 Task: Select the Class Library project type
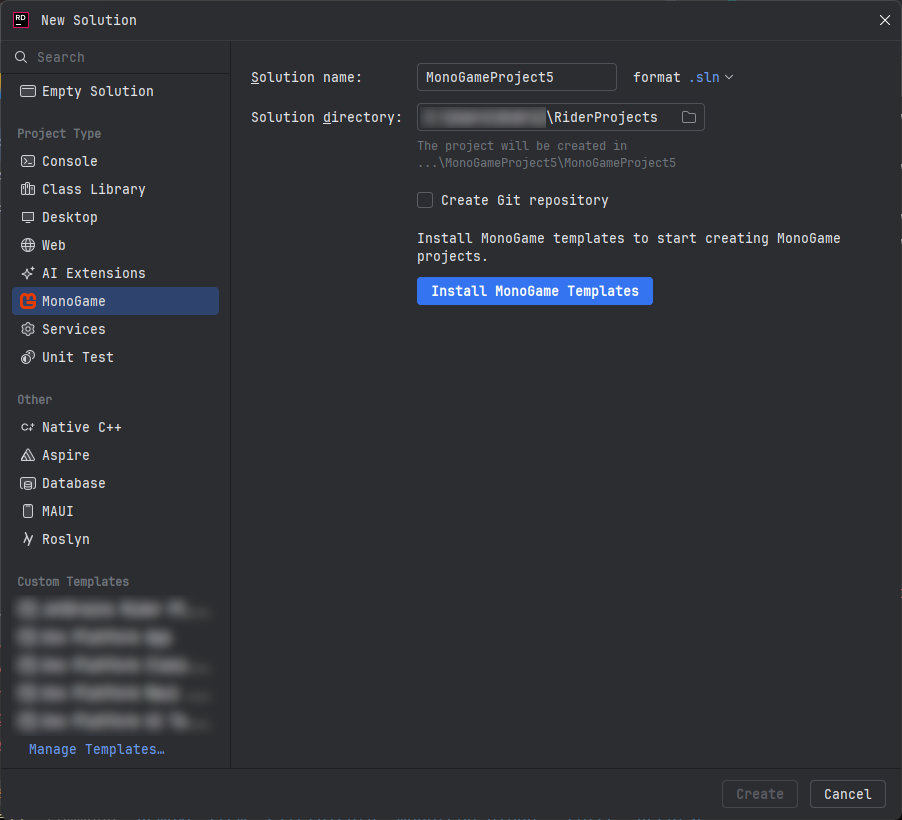[95, 189]
